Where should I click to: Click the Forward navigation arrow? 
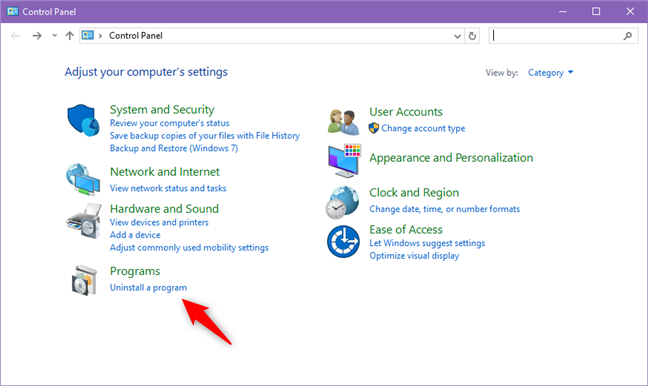point(37,36)
